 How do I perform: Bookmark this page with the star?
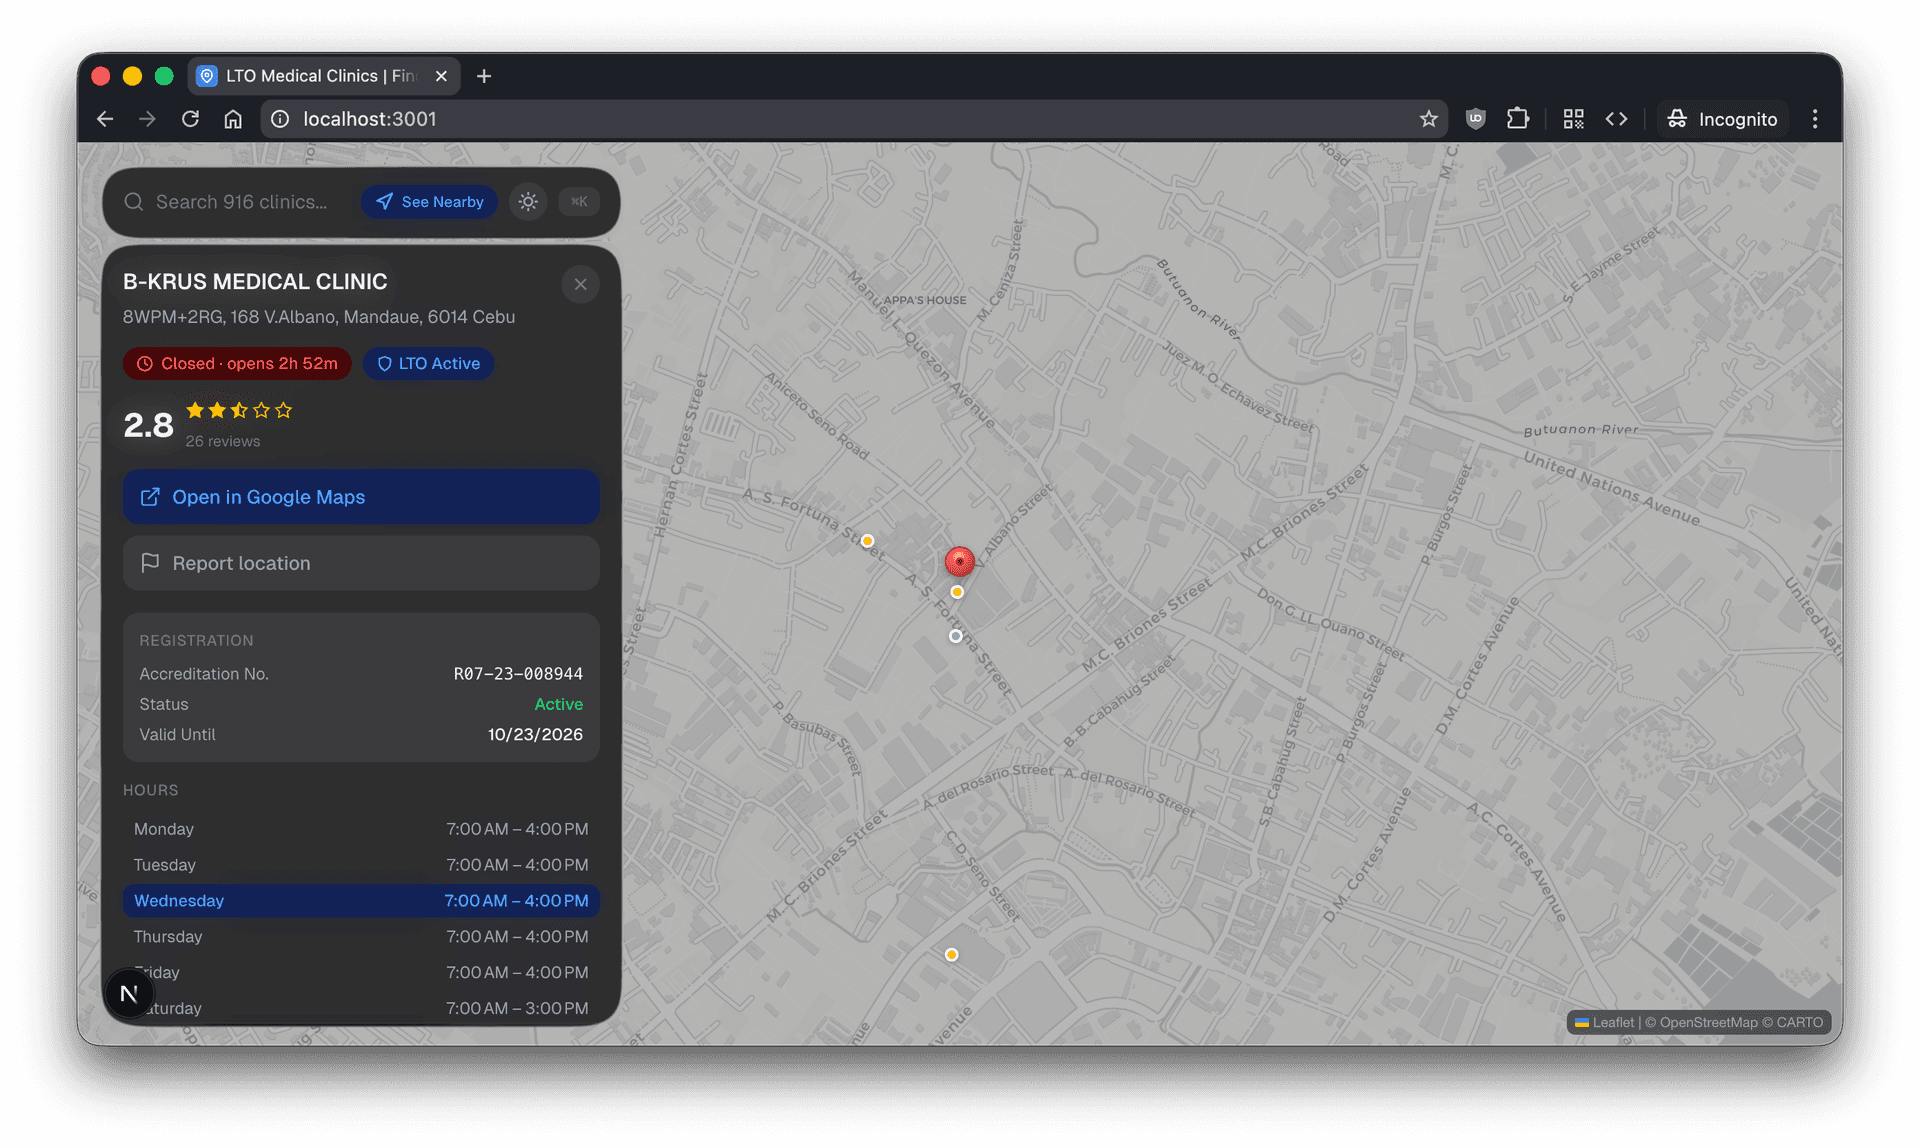coord(1428,119)
